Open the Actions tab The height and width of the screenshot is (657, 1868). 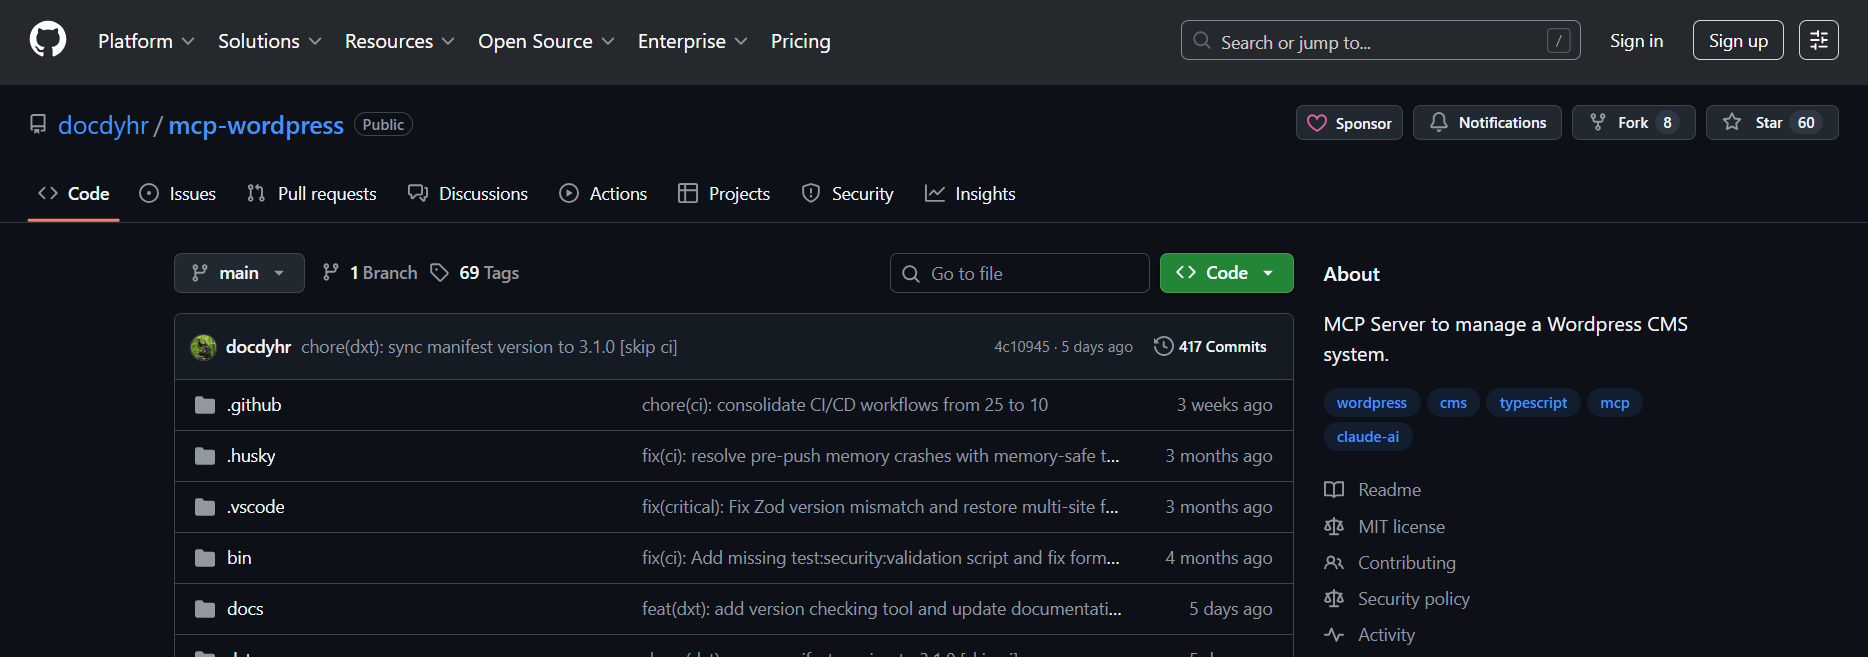[x=603, y=194]
